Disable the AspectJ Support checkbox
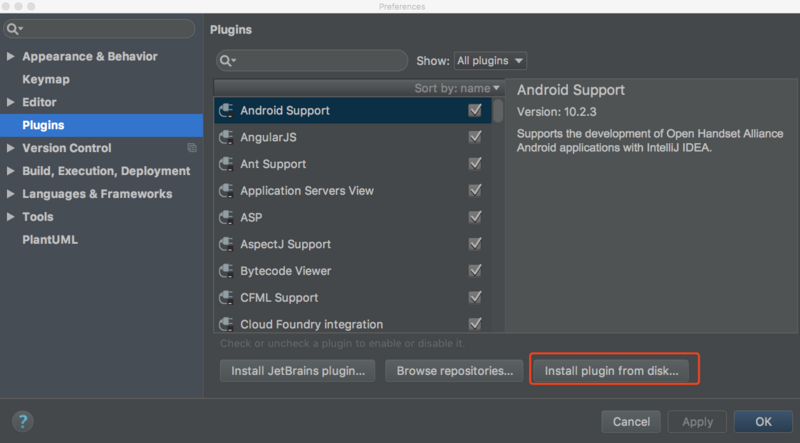 pos(474,244)
